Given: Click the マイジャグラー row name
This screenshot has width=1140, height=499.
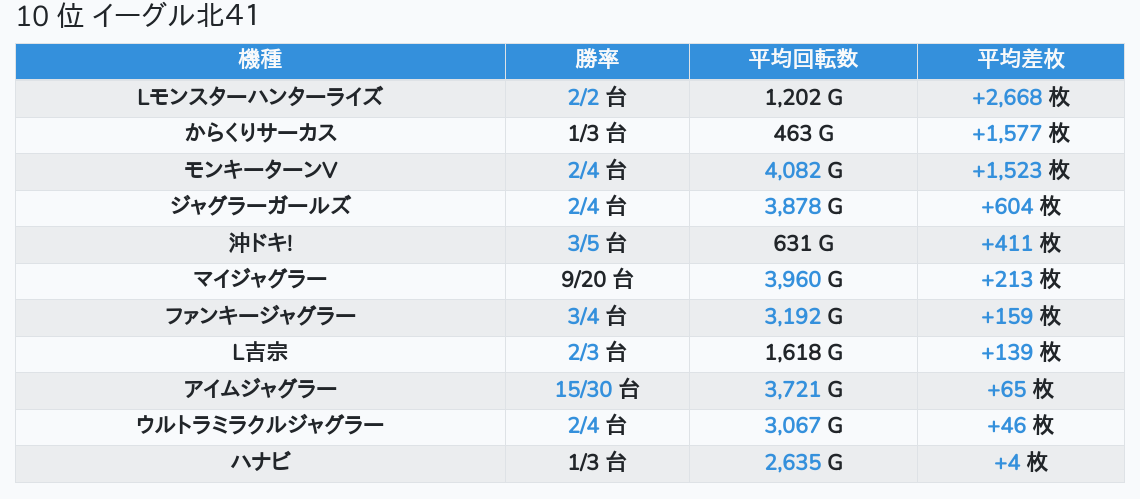Looking at the screenshot, I should (260, 280).
